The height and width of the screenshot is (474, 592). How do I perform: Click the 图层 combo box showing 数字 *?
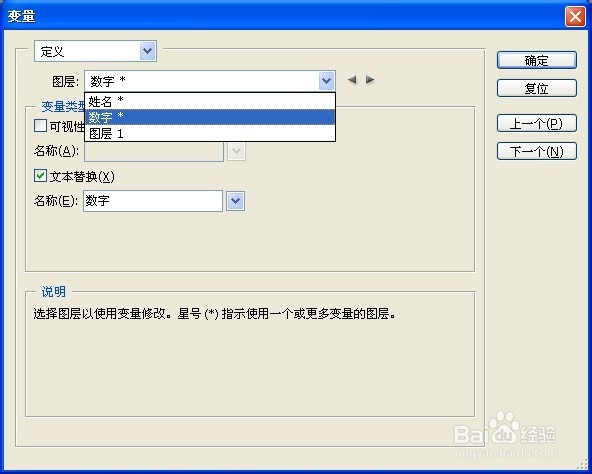(x=210, y=81)
